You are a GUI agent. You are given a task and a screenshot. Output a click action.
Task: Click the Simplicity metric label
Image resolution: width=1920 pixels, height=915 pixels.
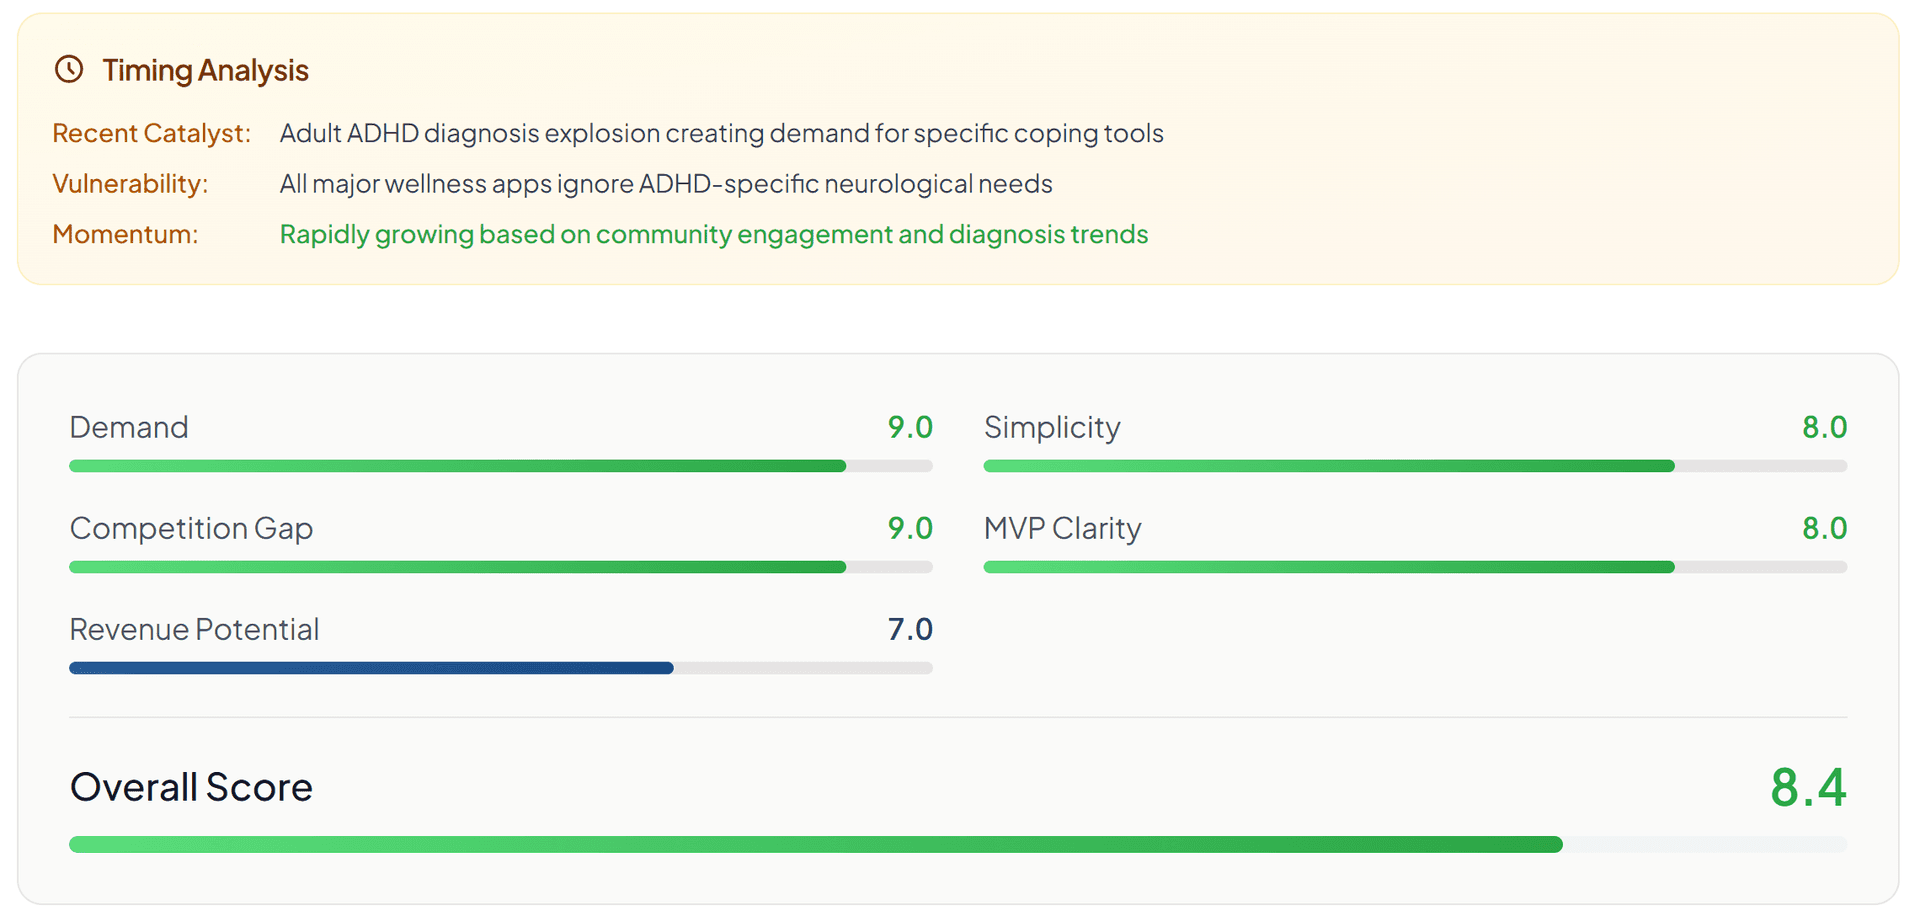tap(1051, 427)
